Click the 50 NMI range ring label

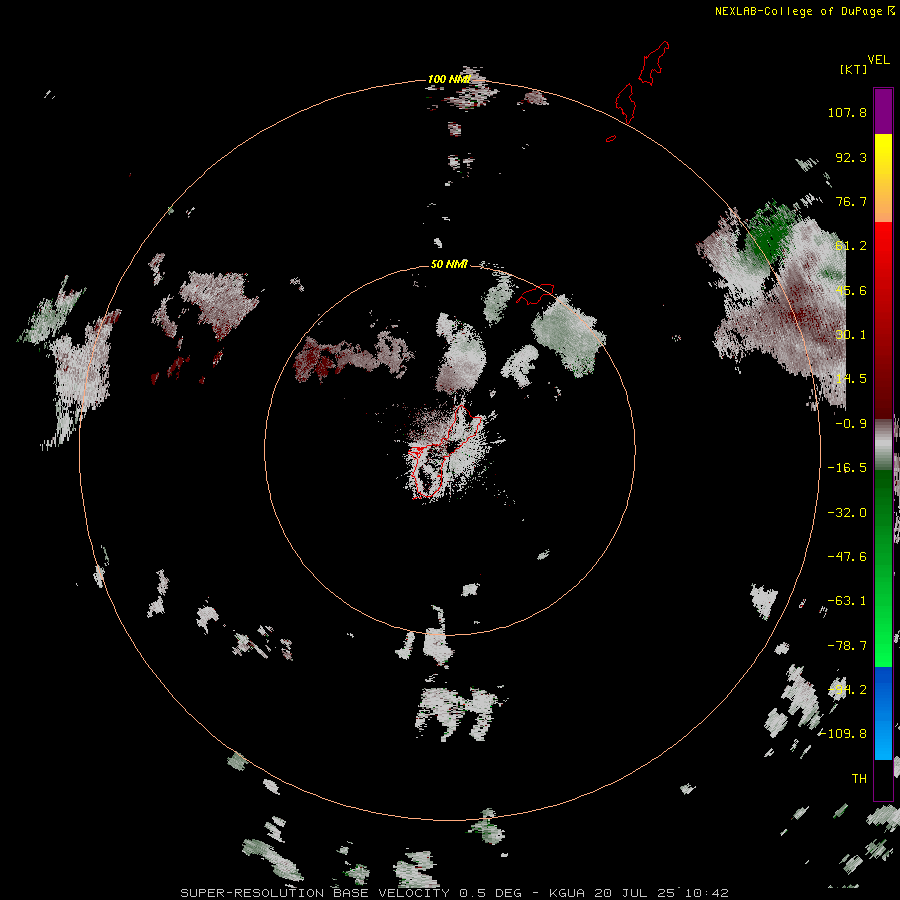coord(449,264)
